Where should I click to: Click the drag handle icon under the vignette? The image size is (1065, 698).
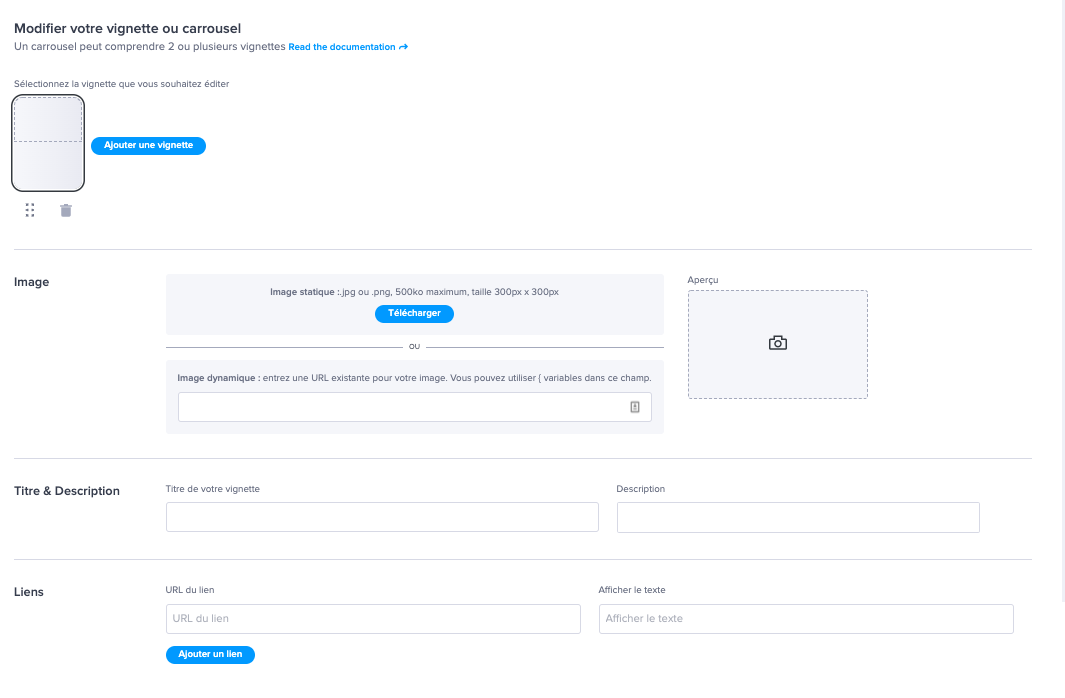[30, 210]
